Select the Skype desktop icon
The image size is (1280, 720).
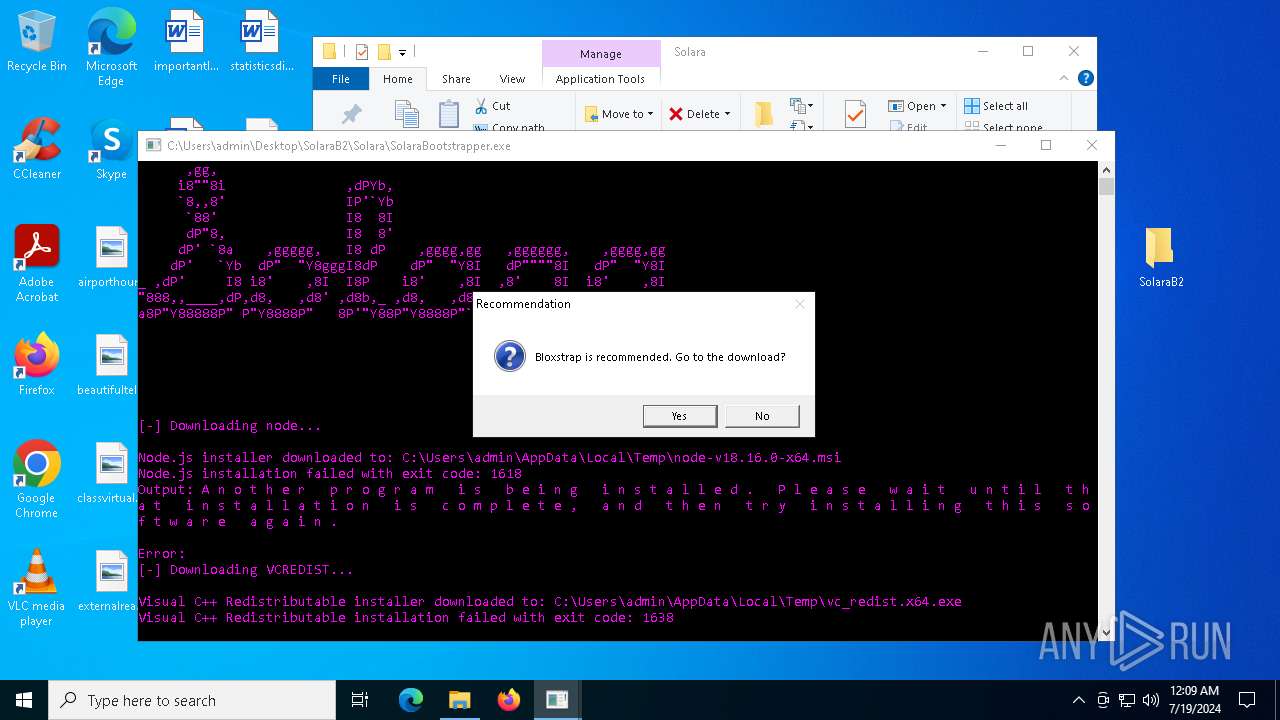[x=111, y=149]
